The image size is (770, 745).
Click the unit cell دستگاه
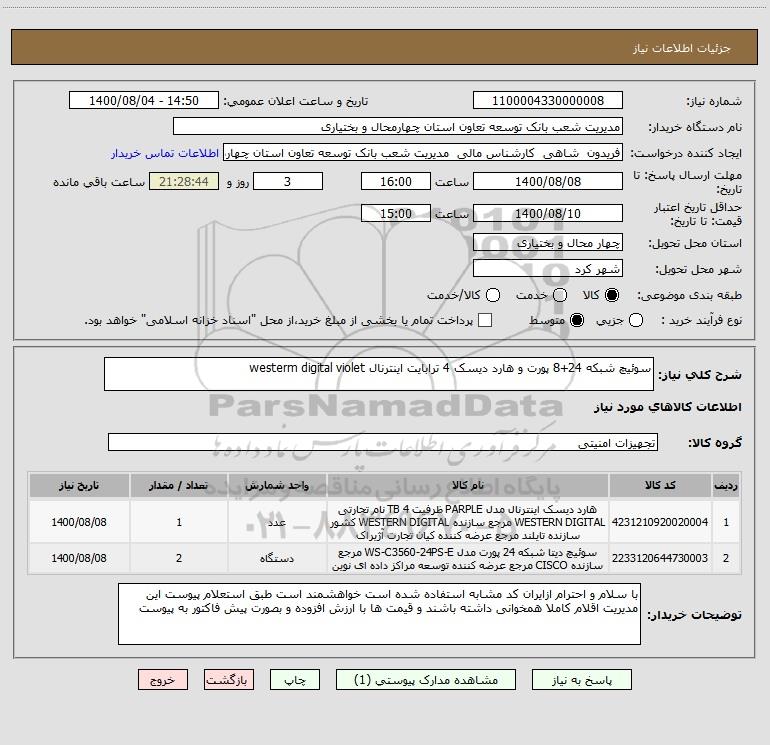pyautogui.click(x=277, y=558)
